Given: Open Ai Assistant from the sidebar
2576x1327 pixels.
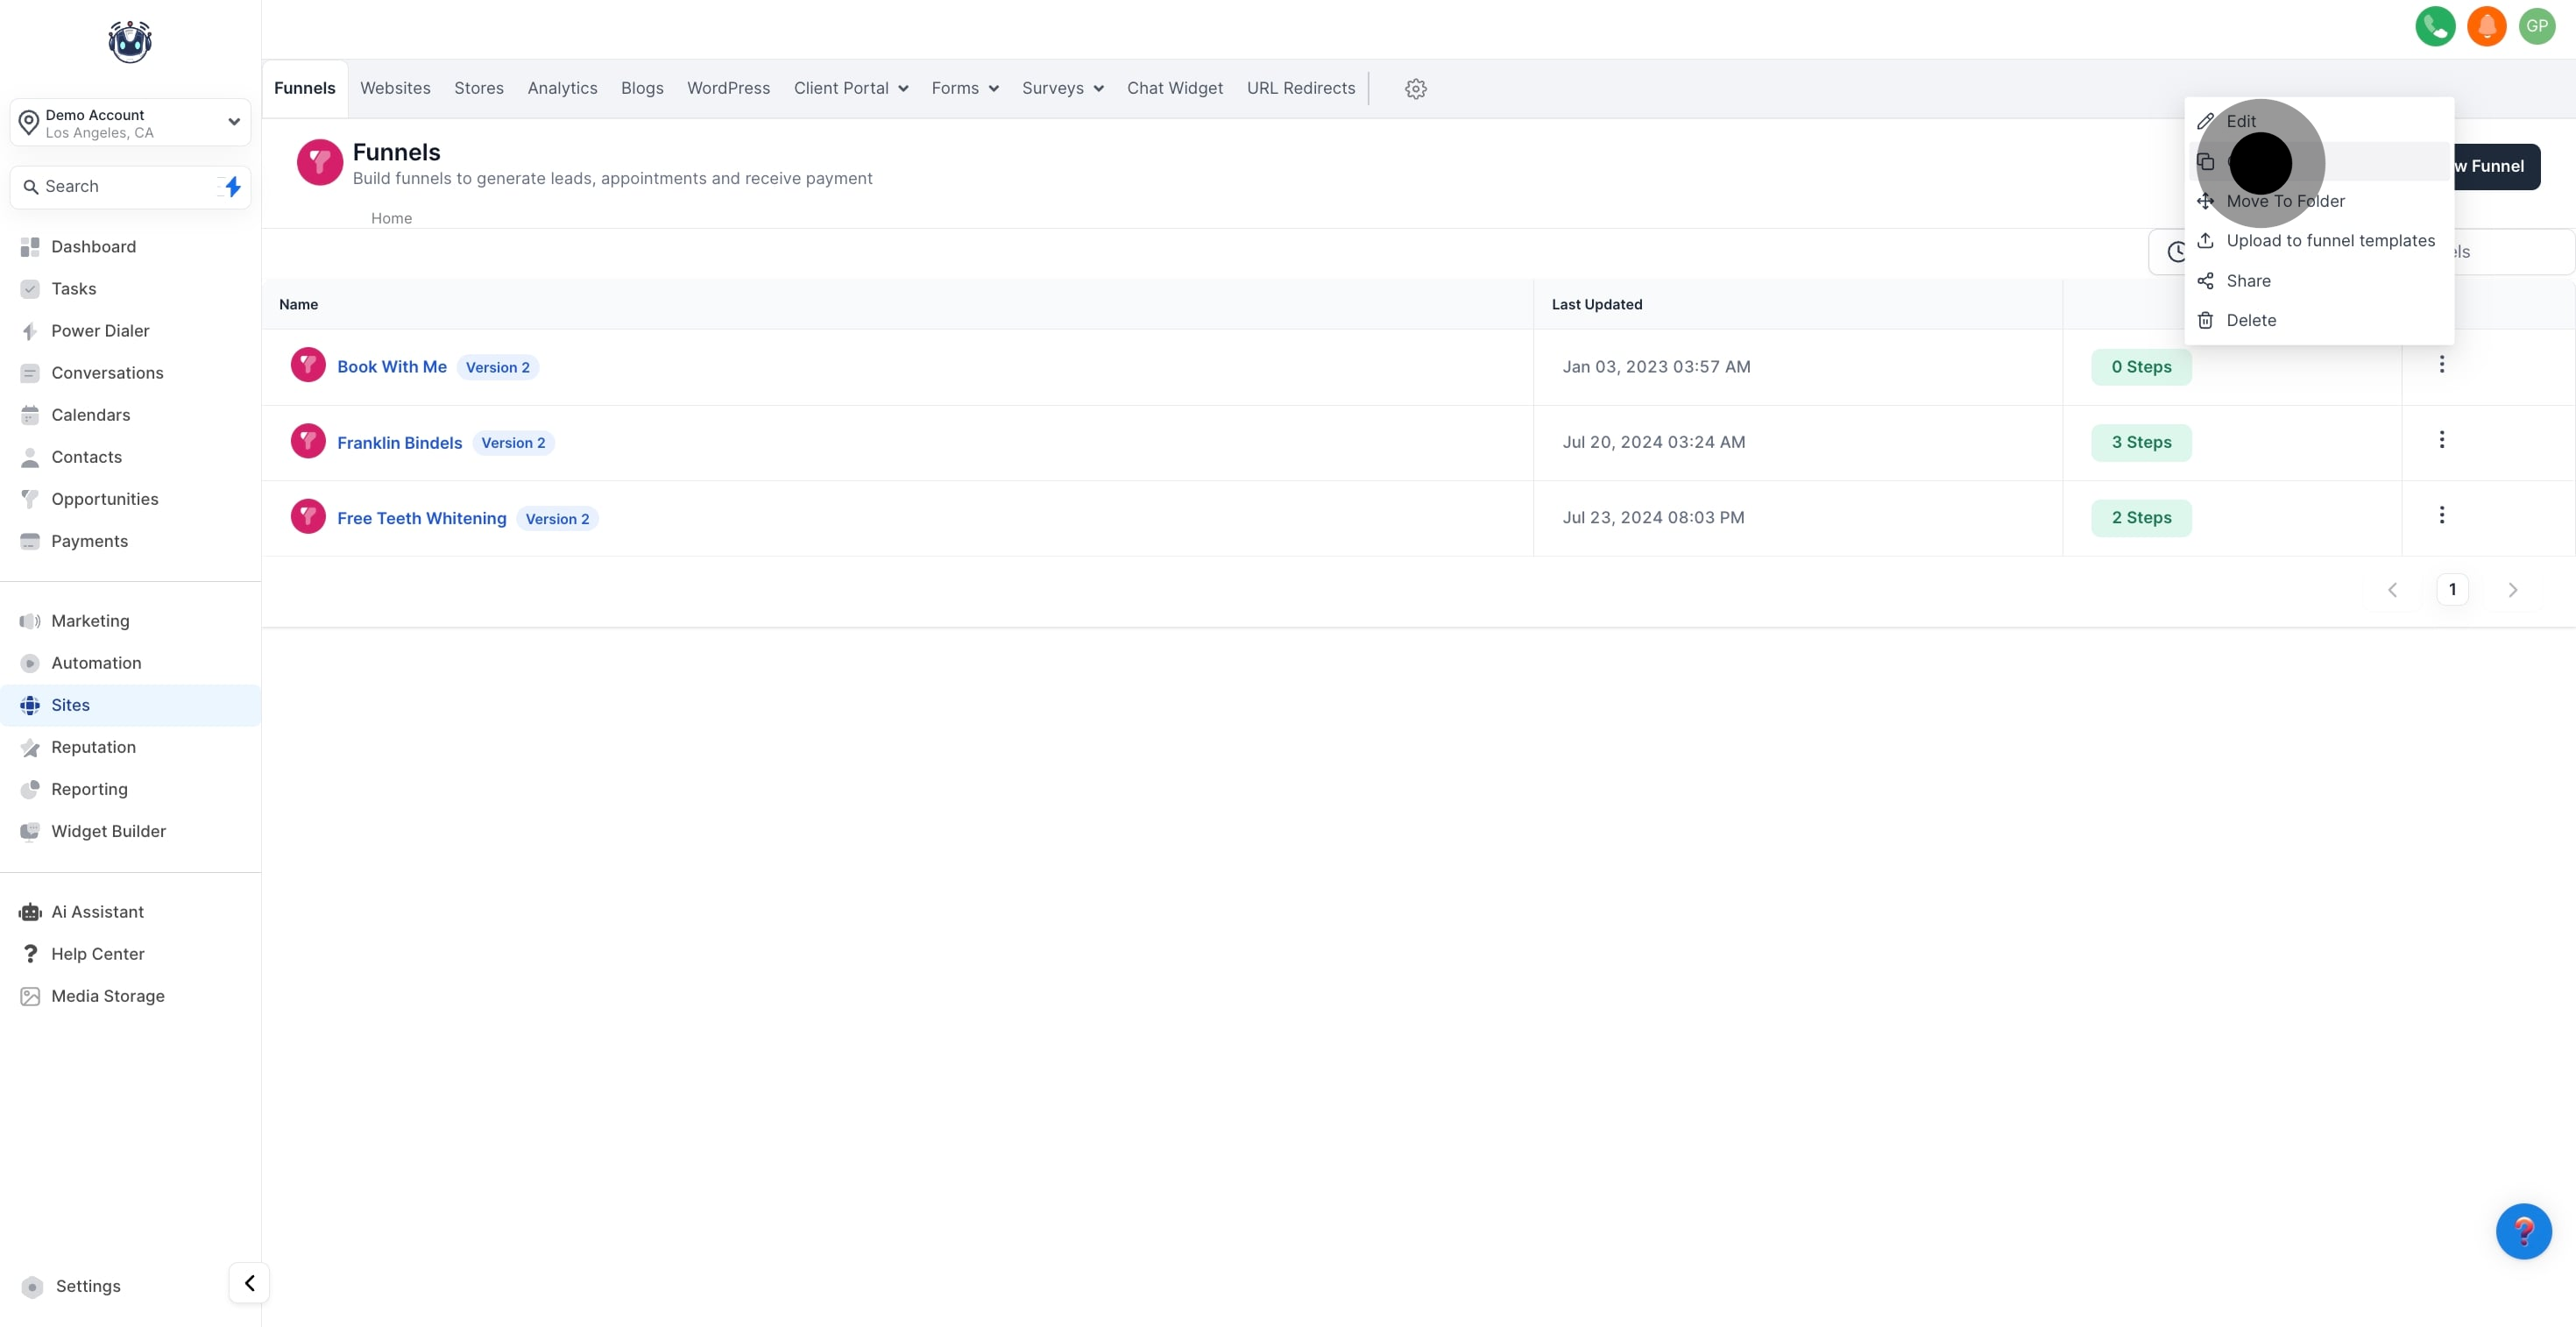Looking at the screenshot, I should click(x=97, y=912).
